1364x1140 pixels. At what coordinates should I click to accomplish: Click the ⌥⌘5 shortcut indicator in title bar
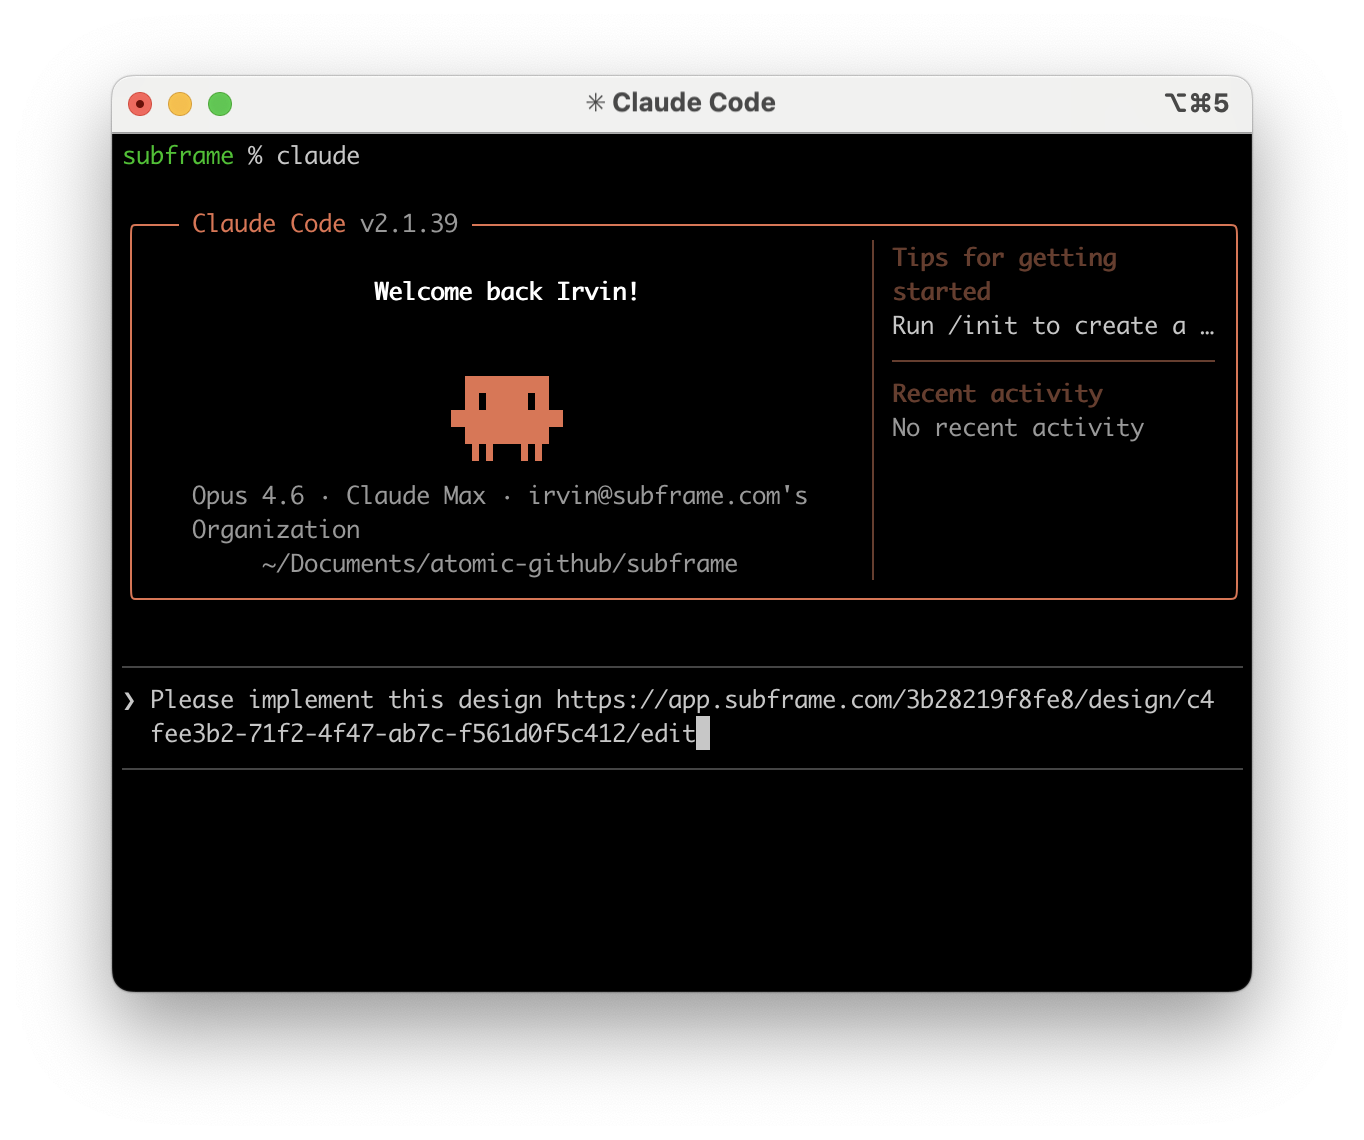[x=1196, y=103]
